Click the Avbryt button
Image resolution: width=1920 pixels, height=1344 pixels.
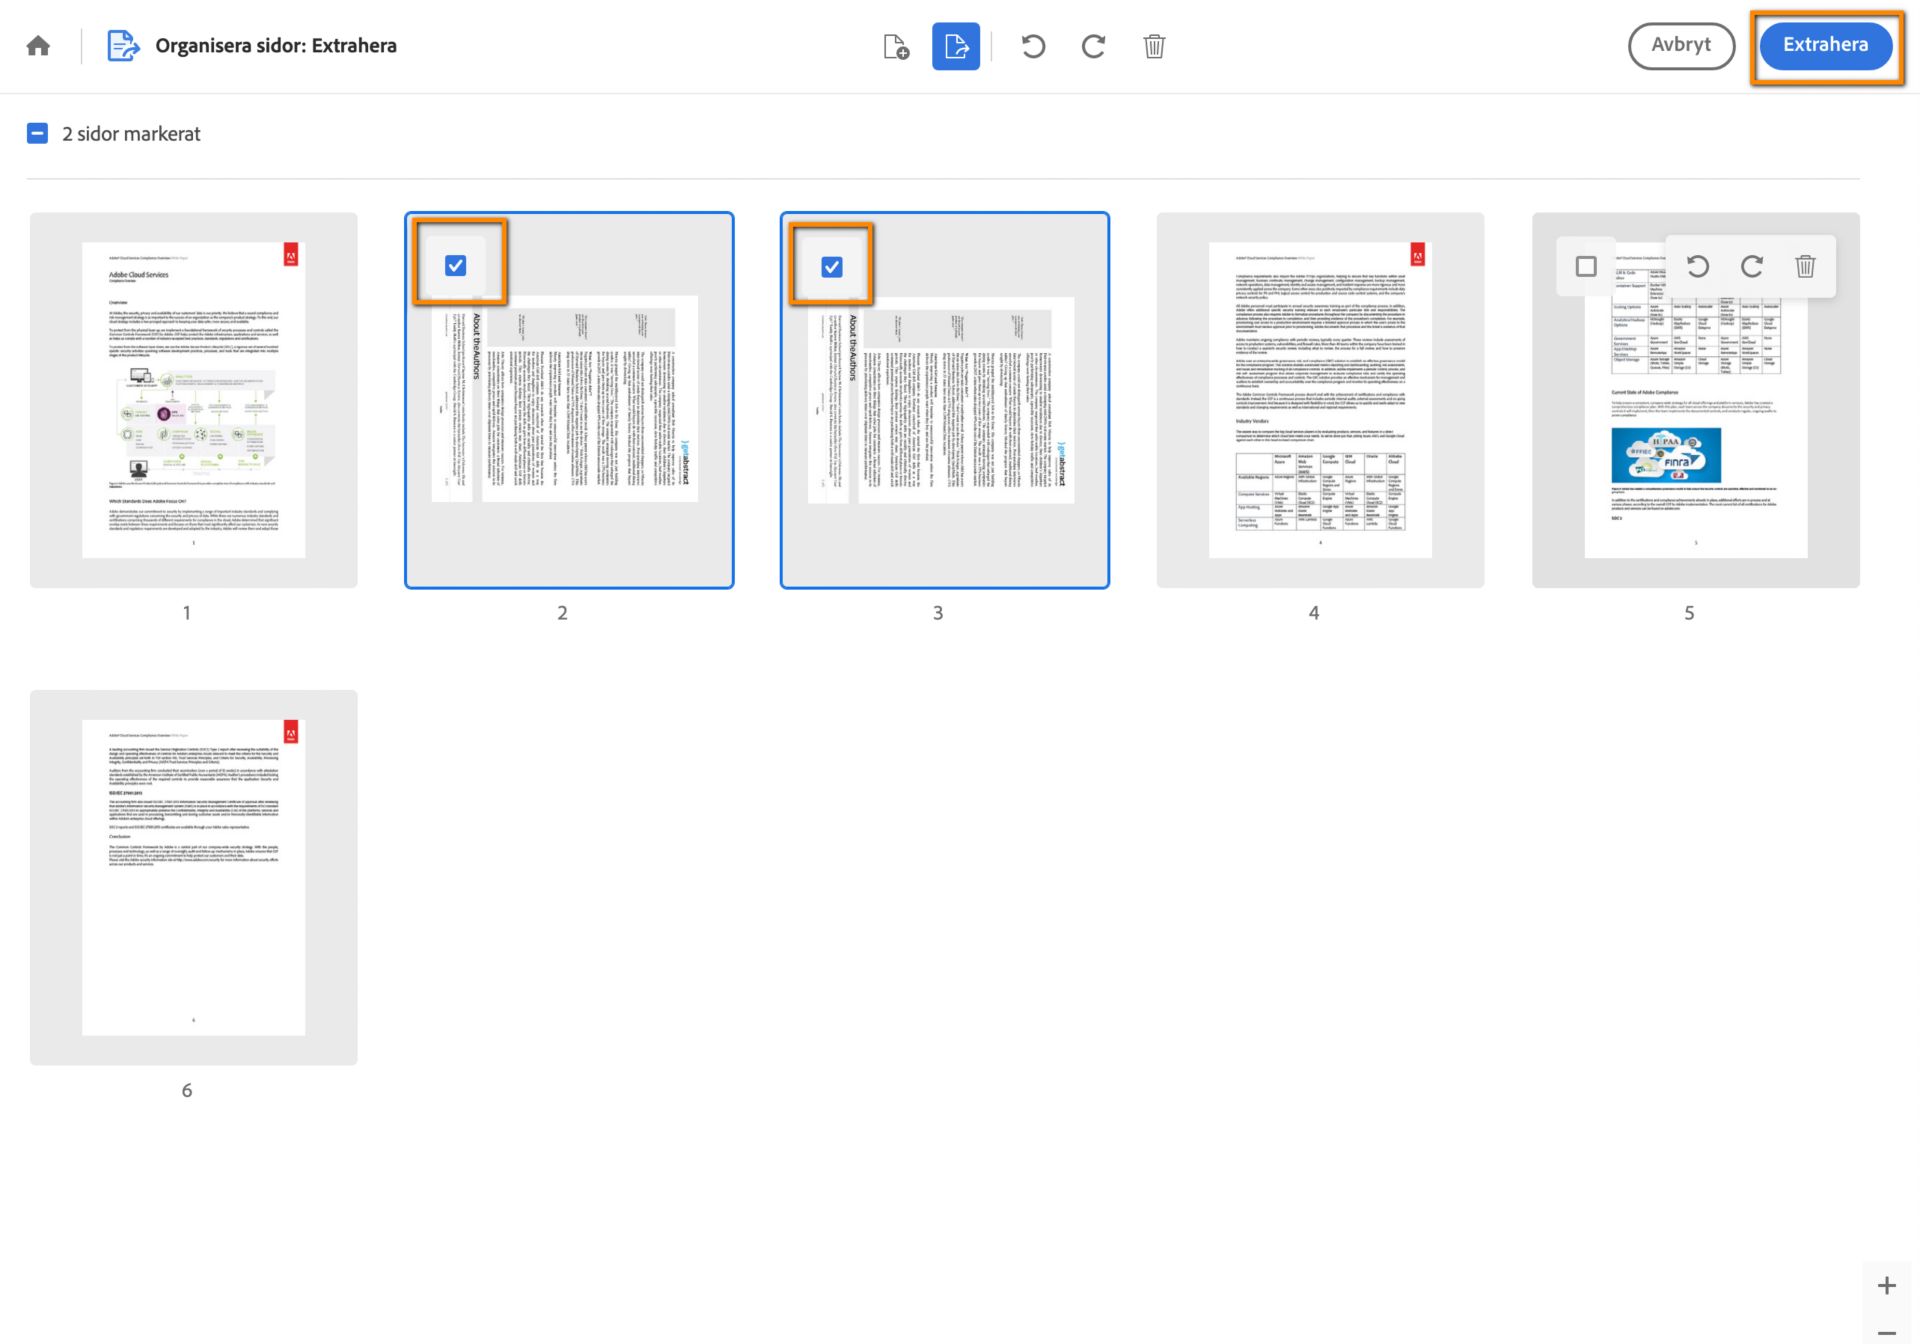point(1681,46)
